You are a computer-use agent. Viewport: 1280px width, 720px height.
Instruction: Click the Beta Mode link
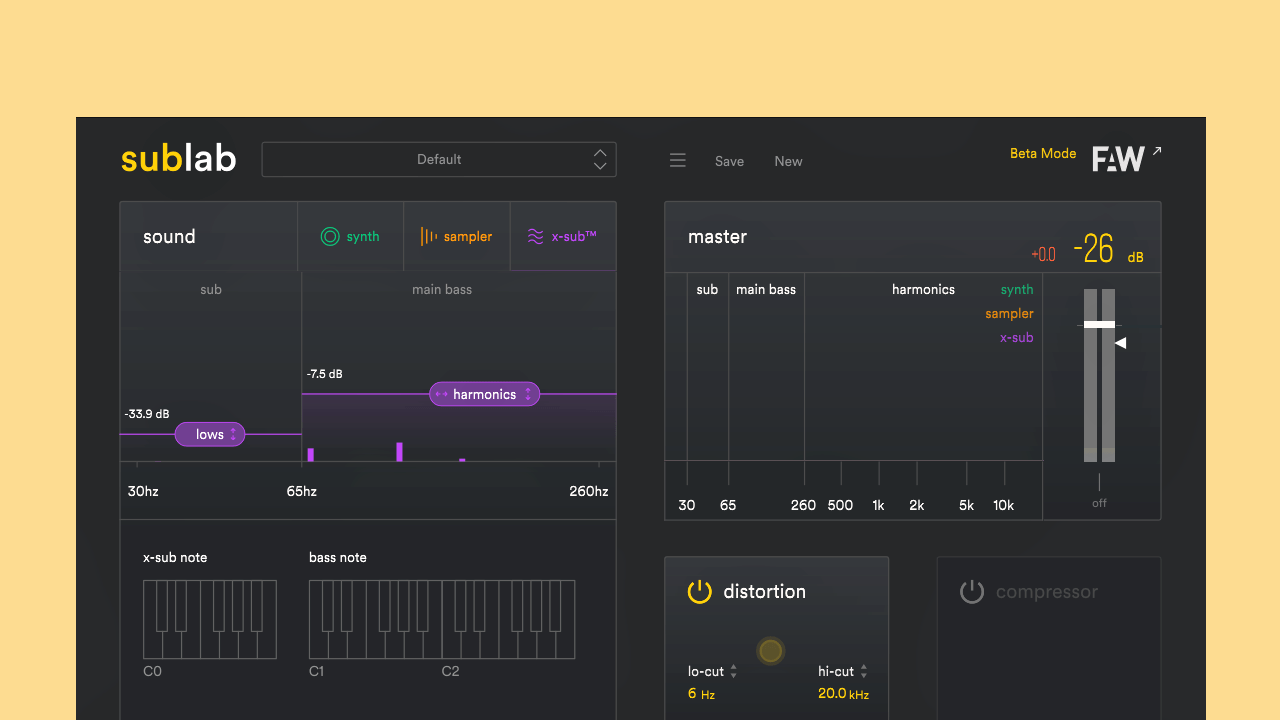[1043, 153]
